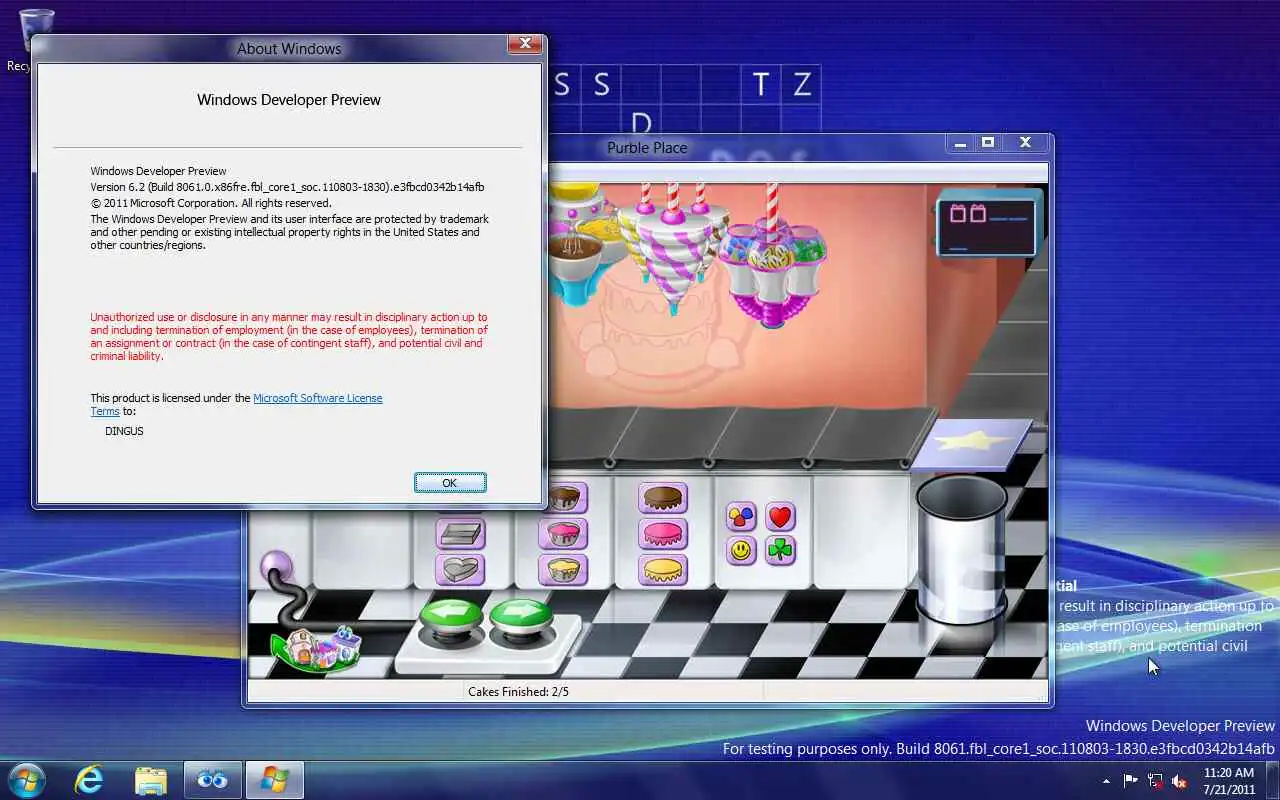The width and height of the screenshot is (1280, 800).
Task: Click the purple star order platform
Action: pyautogui.click(x=970, y=443)
